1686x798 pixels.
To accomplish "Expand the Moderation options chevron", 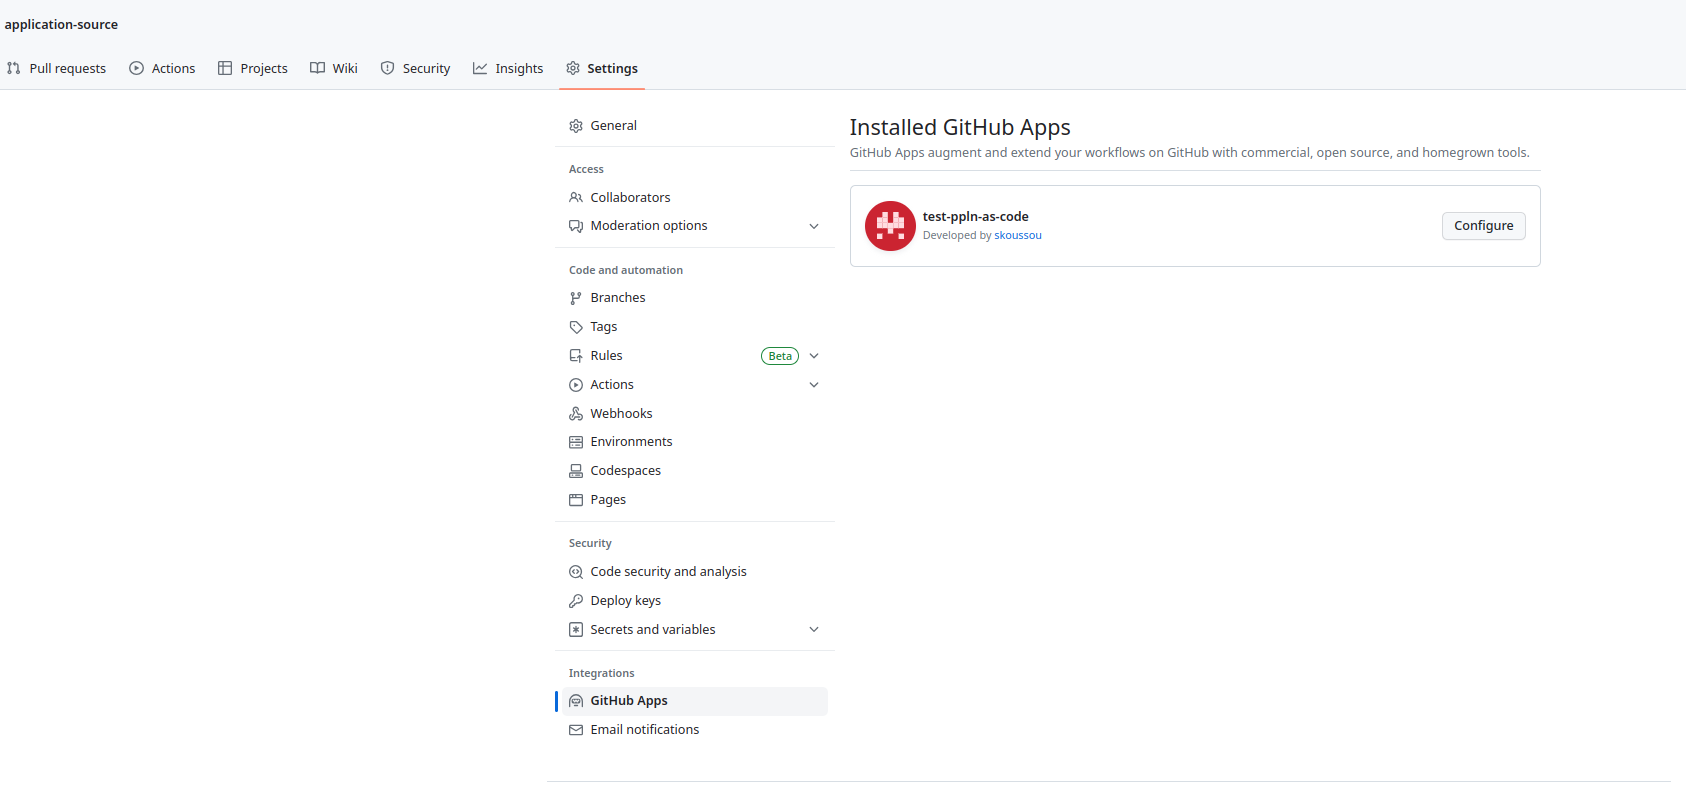I will 814,226.
